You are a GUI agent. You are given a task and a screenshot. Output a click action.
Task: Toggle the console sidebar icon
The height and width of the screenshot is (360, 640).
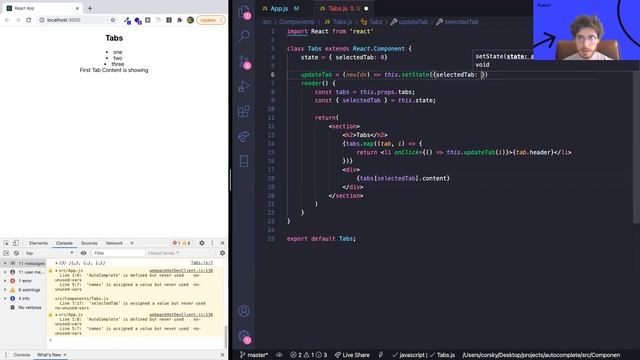(x=6, y=253)
